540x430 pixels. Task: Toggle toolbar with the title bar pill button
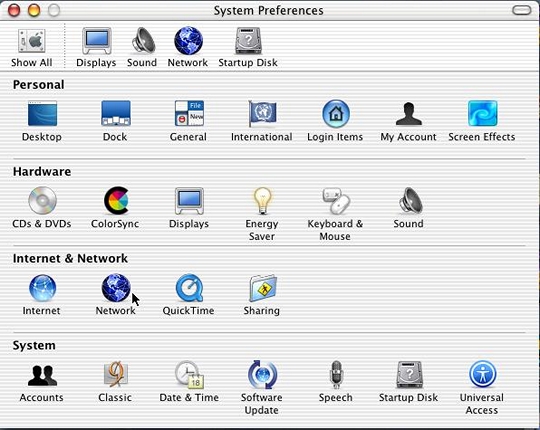pos(521,10)
